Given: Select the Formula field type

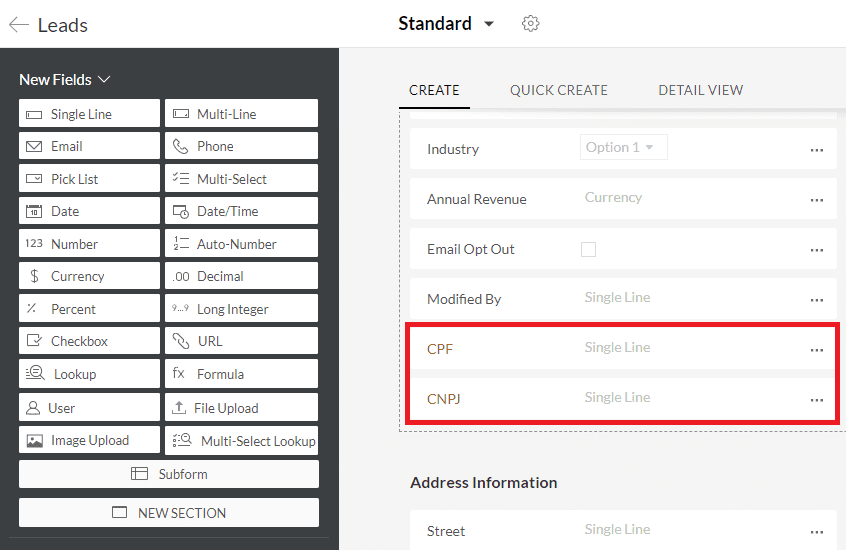Looking at the screenshot, I should tap(241, 374).
